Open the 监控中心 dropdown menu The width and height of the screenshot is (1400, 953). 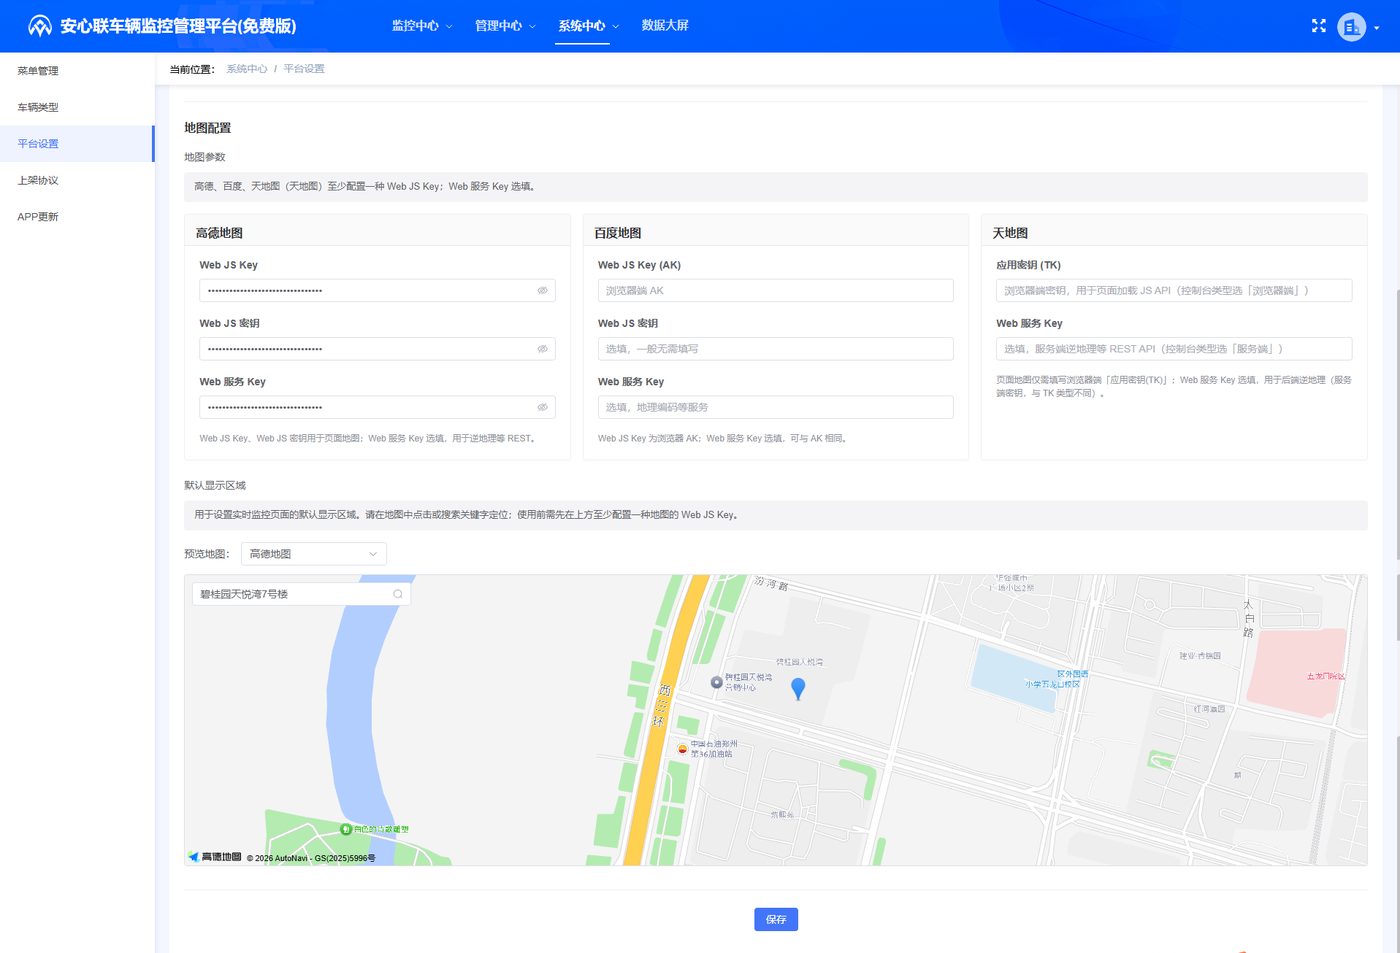pyautogui.click(x=422, y=26)
